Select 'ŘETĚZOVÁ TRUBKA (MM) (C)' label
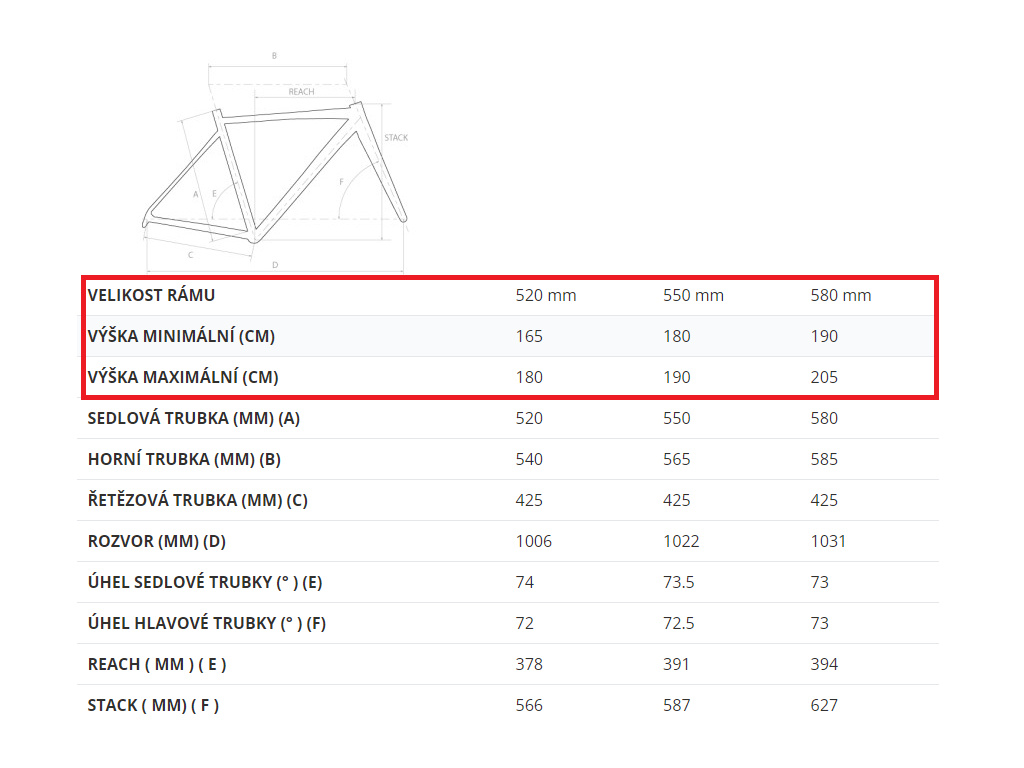Screen dimensions: 1024x768 [198, 500]
